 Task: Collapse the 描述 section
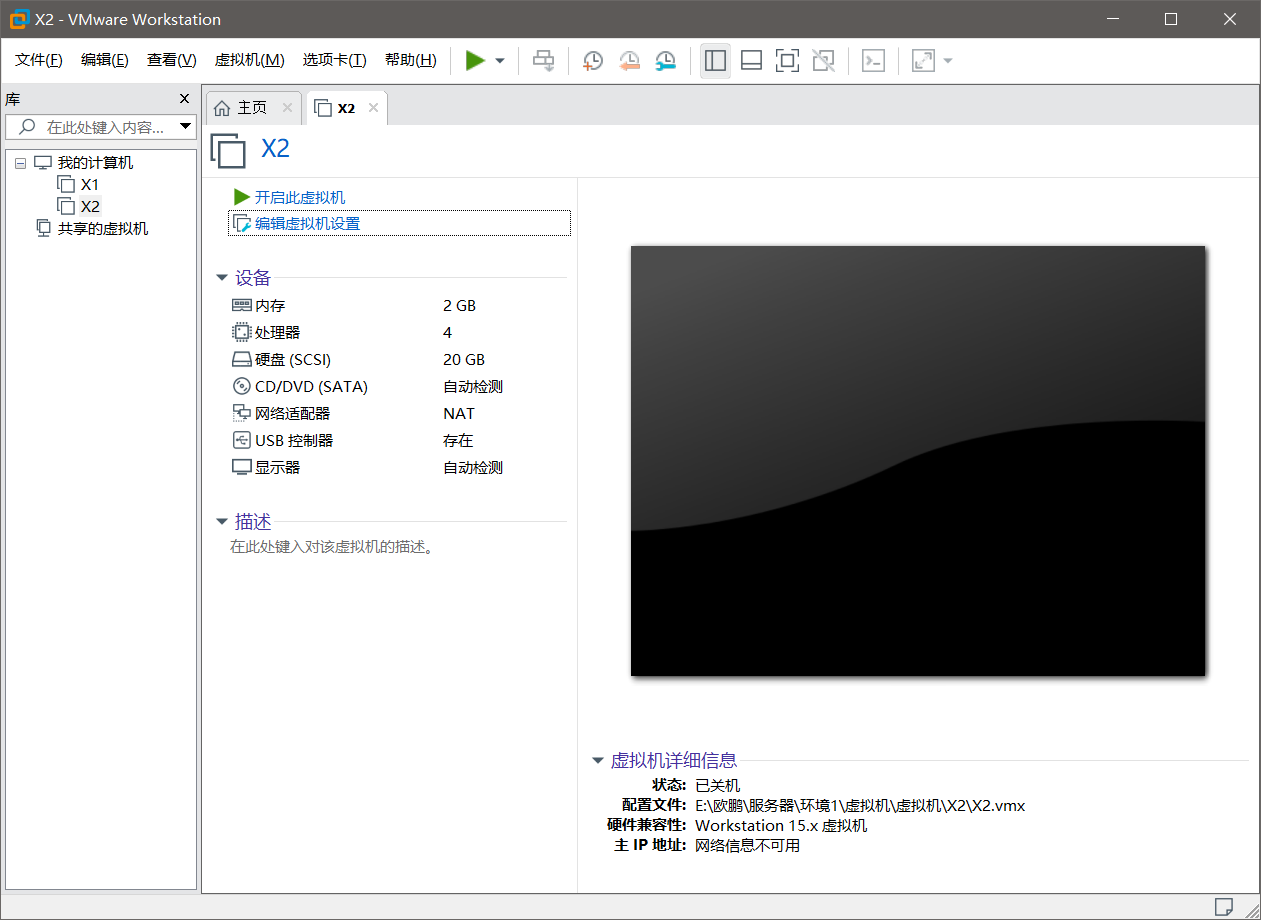pyautogui.click(x=222, y=522)
